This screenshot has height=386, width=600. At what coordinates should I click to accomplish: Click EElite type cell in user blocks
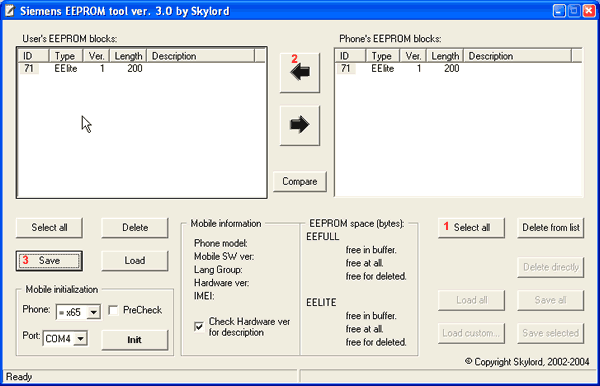point(66,68)
